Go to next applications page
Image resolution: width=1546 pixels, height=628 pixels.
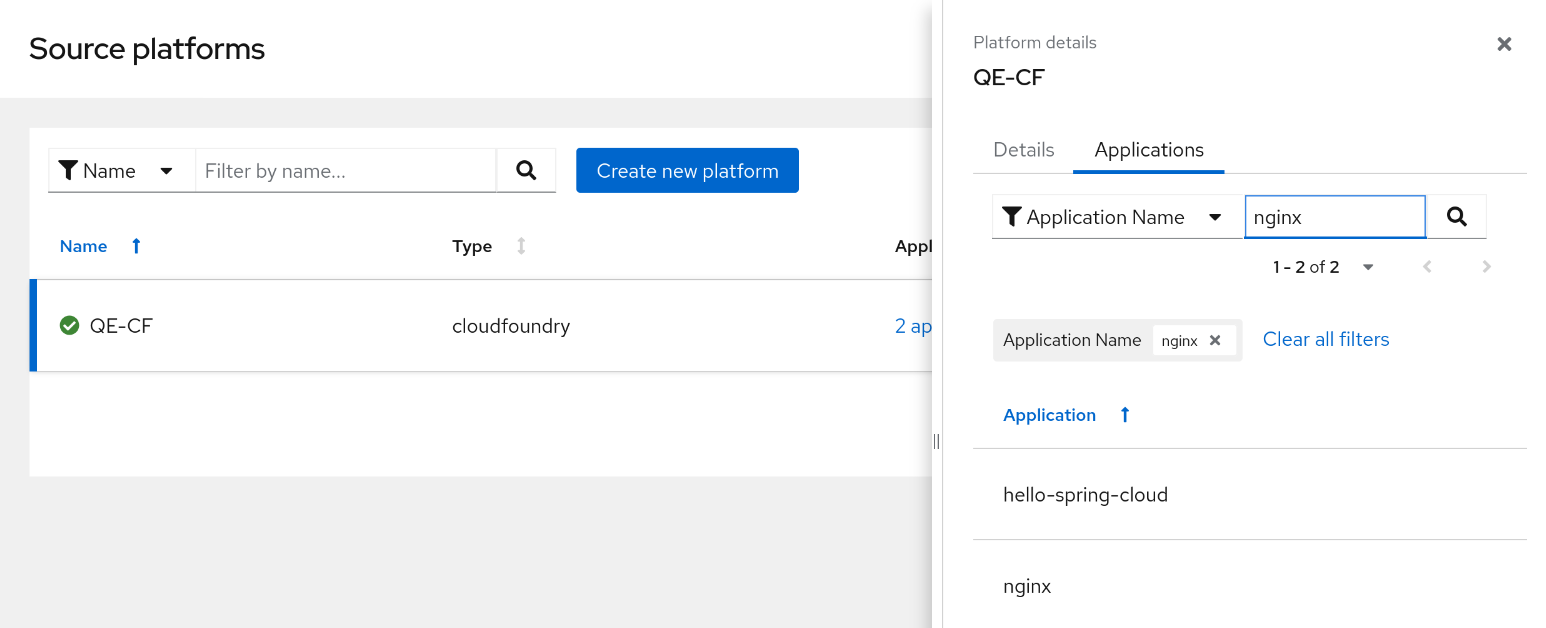(x=1487, y=267)
